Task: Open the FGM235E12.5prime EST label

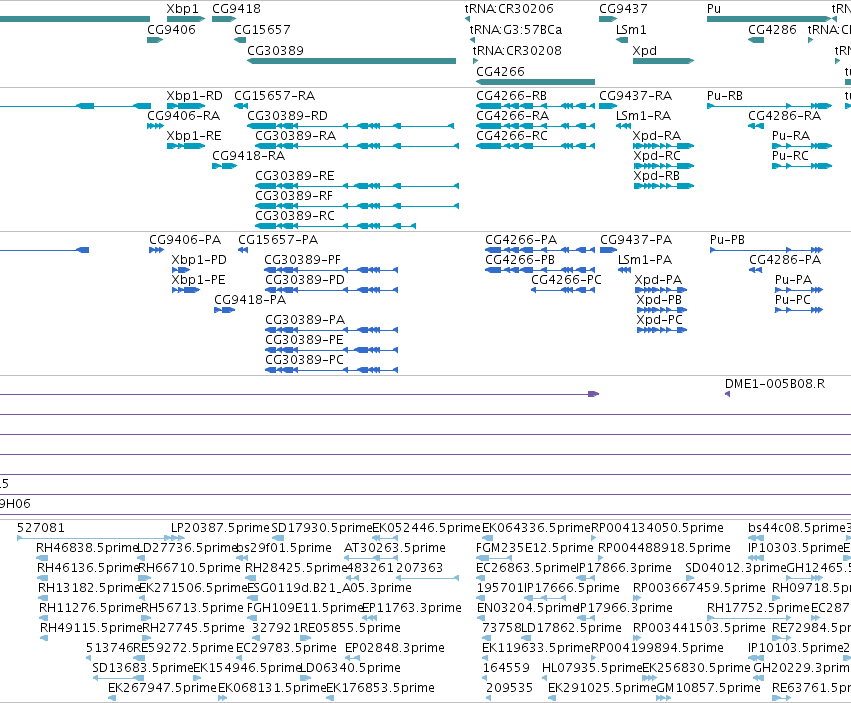Action: 535,548
